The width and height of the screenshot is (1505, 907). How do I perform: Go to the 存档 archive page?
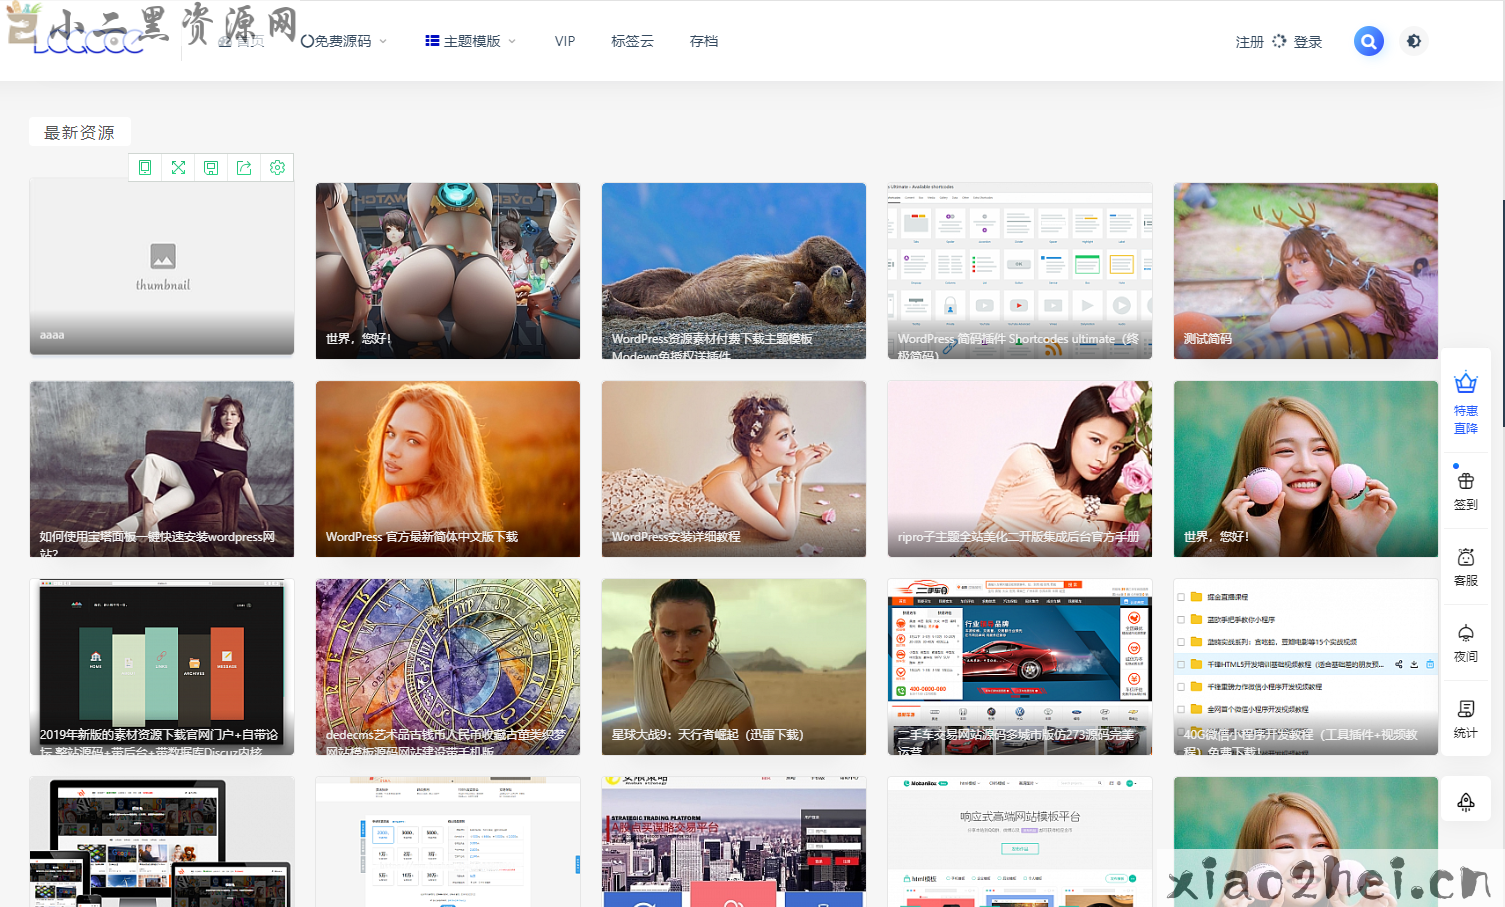[704, 41]
